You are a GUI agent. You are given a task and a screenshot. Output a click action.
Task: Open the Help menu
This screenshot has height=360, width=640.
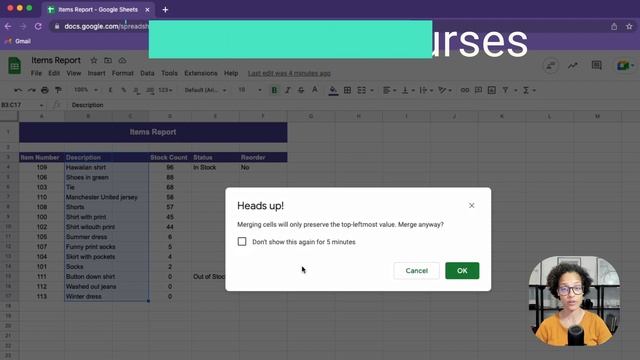[x=231, y=73]
